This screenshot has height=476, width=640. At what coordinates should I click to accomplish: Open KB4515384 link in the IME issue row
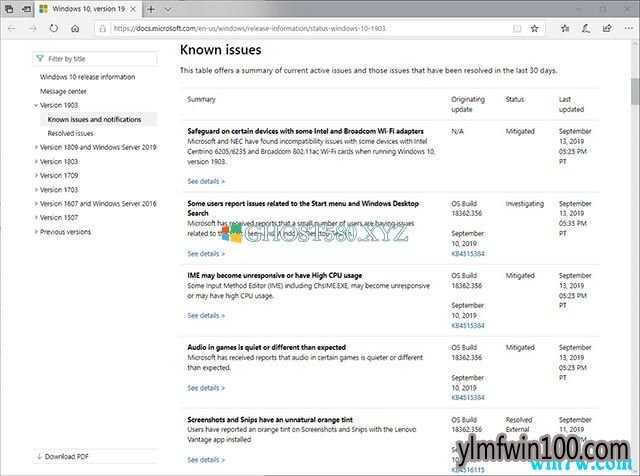[x=468, y=325]
